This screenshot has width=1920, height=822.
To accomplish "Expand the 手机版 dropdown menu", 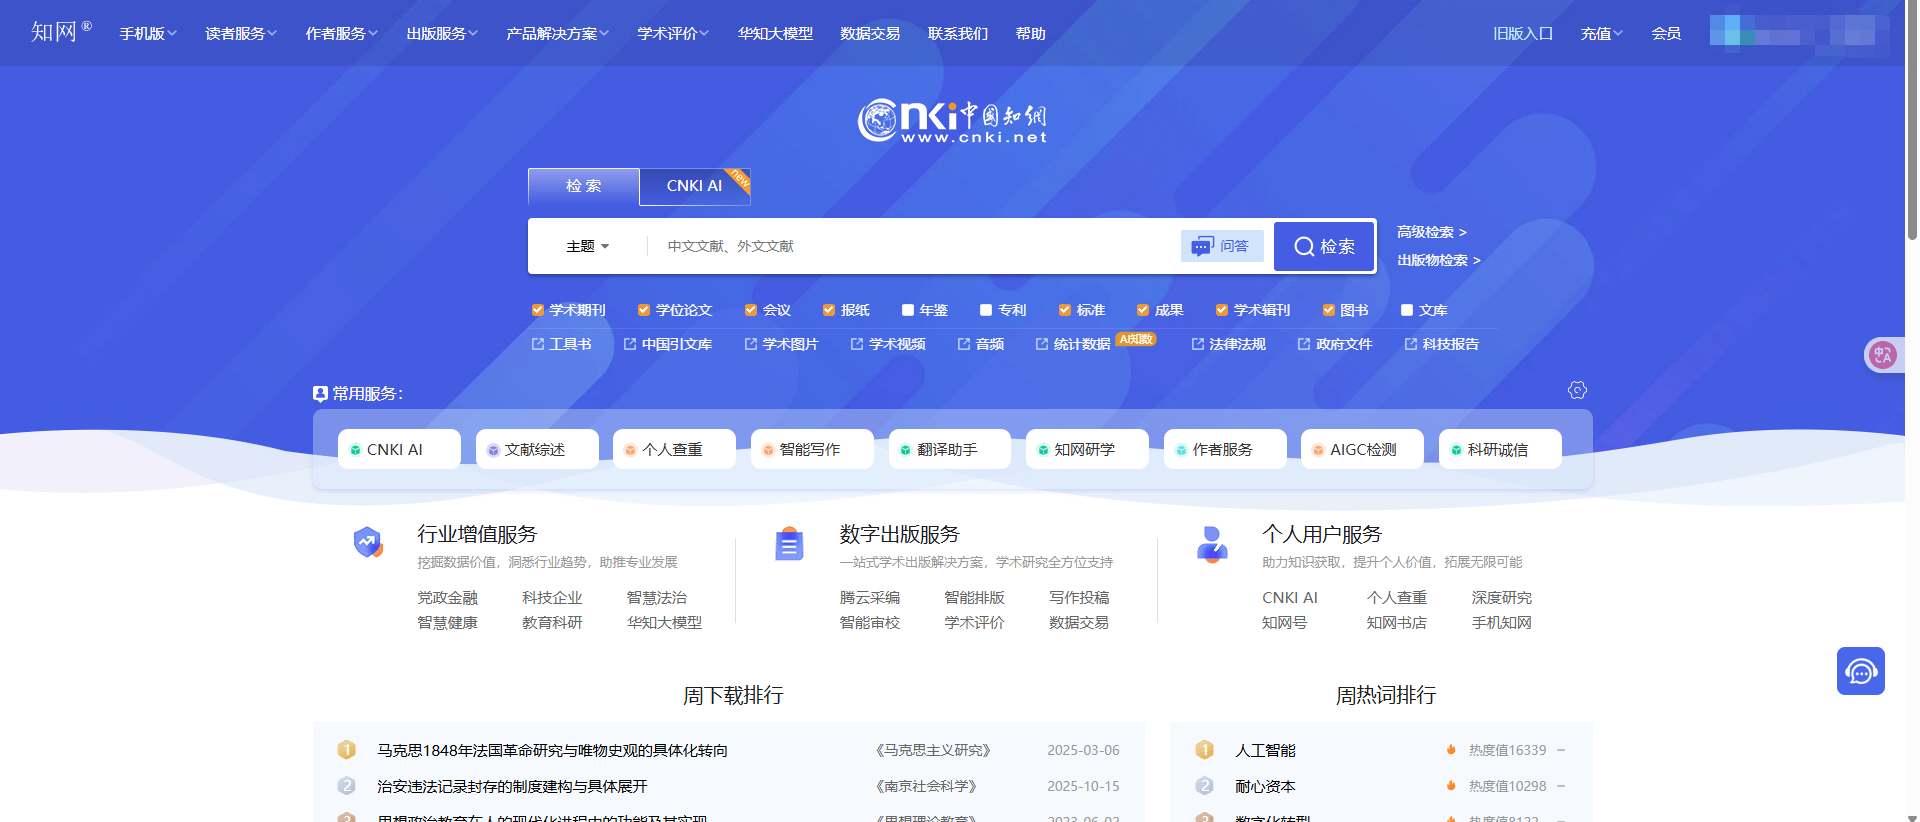I will (x=148, y=34).
